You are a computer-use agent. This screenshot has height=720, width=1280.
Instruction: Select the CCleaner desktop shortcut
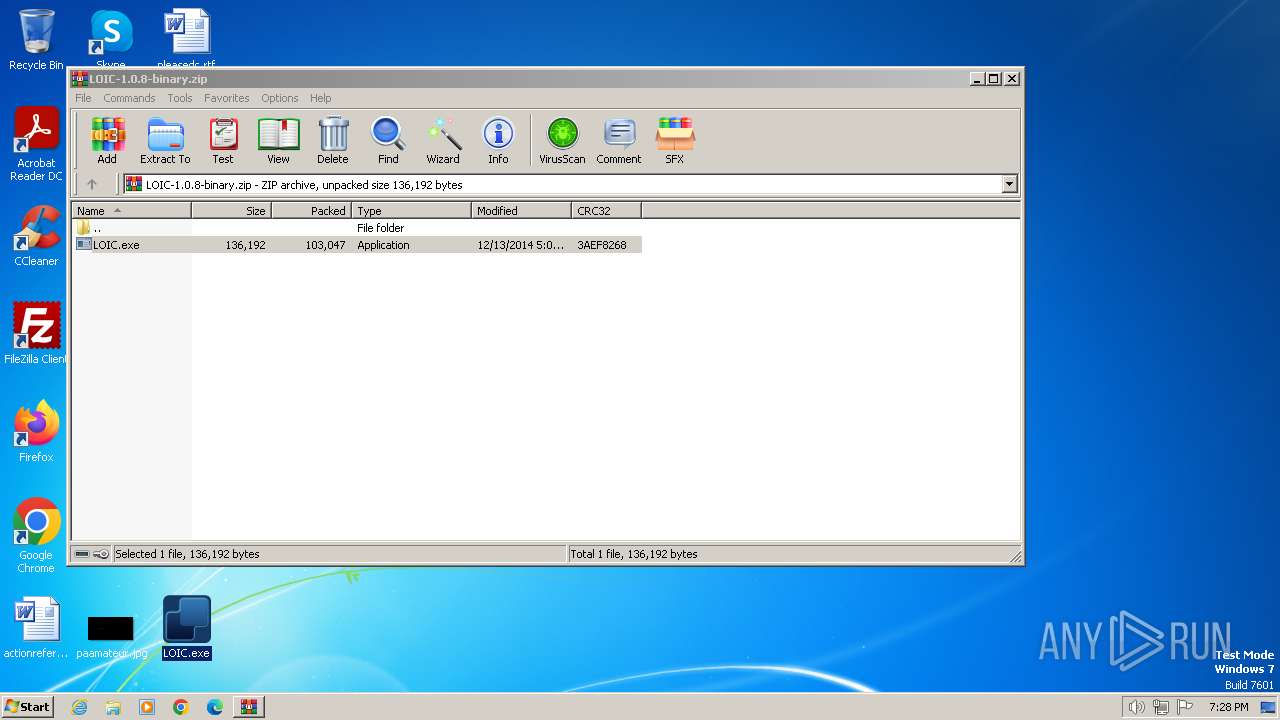tap(36, 235)
